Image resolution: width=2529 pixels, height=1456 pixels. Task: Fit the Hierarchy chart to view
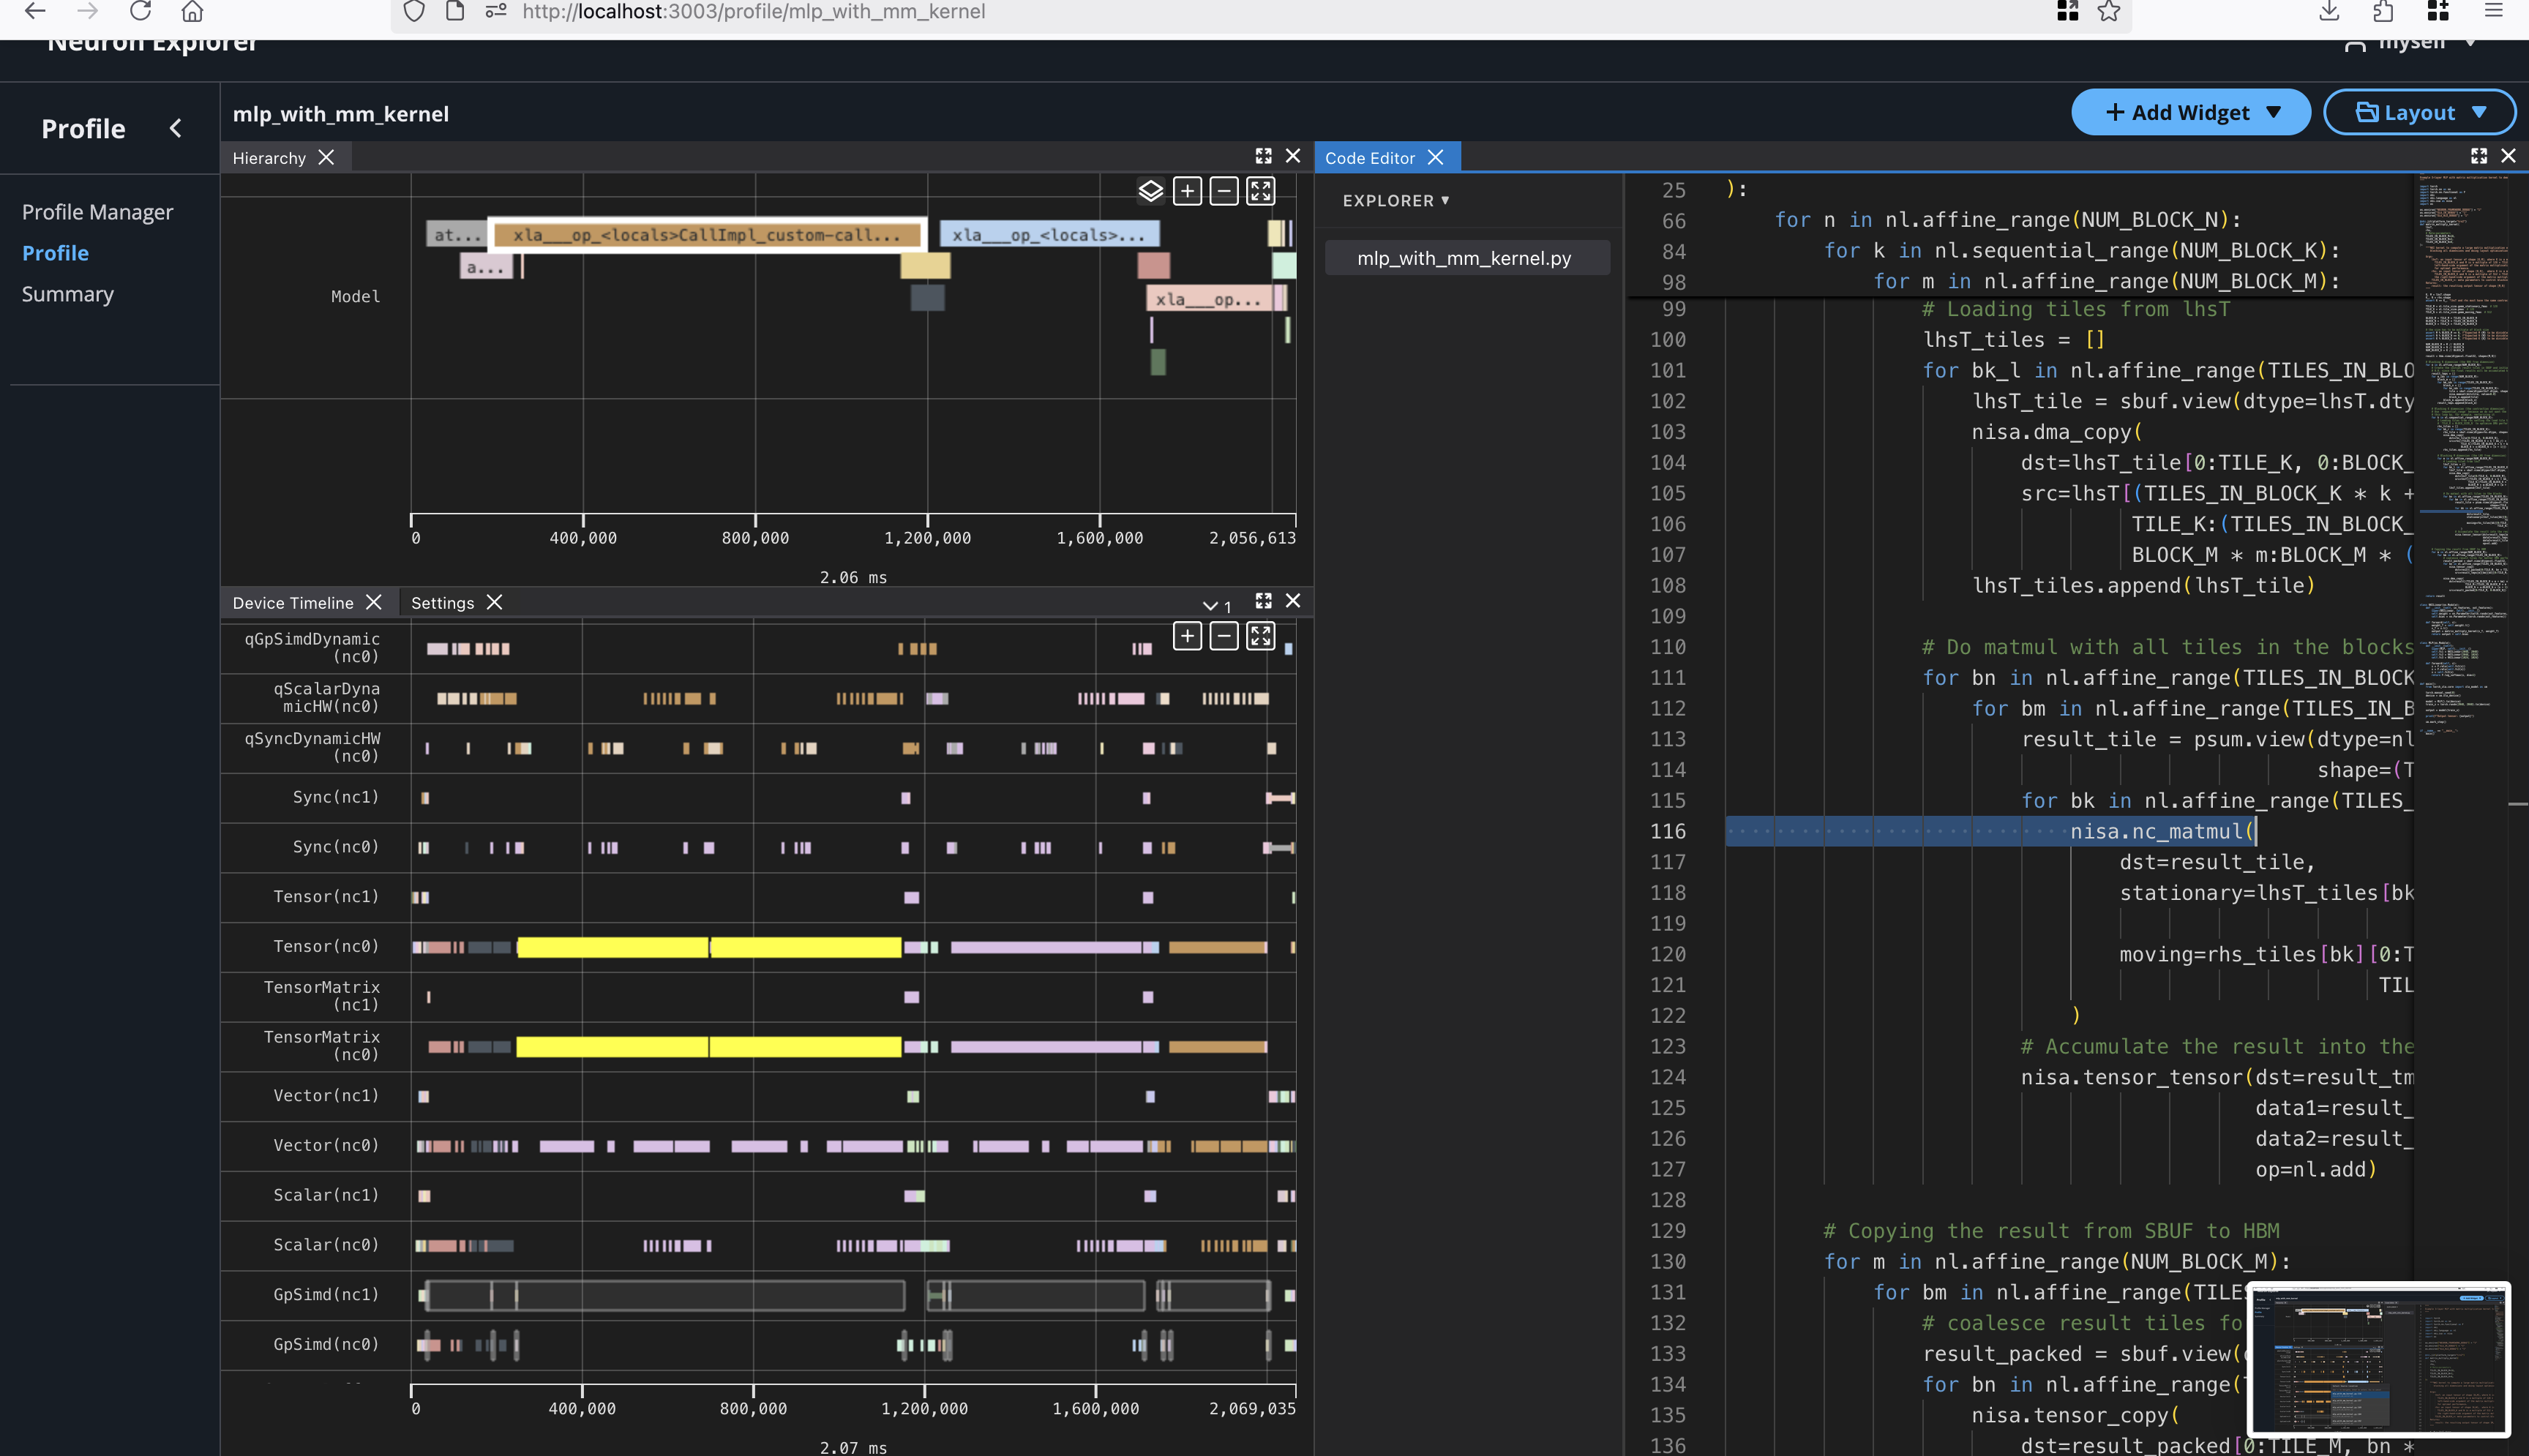[1260, 190]
